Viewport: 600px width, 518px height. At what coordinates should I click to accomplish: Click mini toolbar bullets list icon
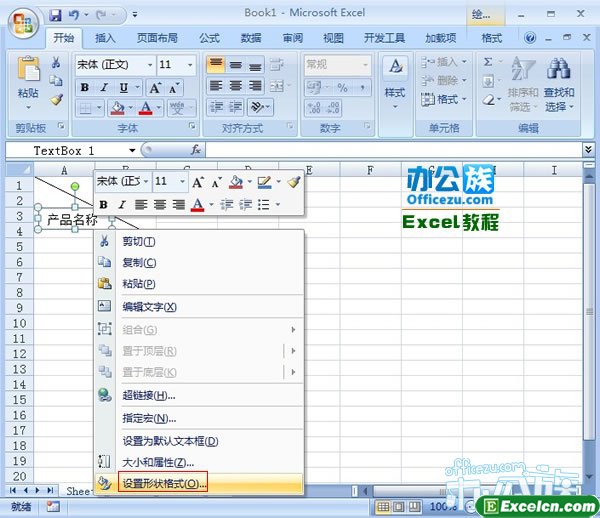(264, 205)
